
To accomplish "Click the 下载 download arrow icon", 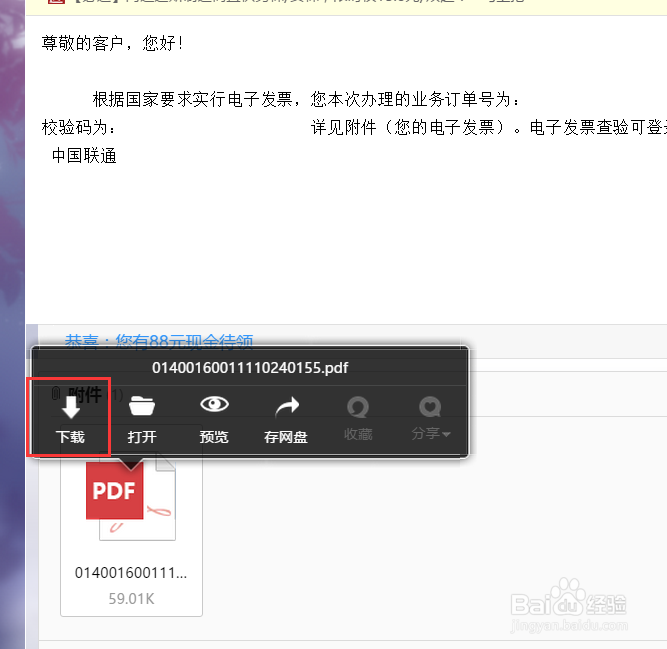I will pos(71,407).
